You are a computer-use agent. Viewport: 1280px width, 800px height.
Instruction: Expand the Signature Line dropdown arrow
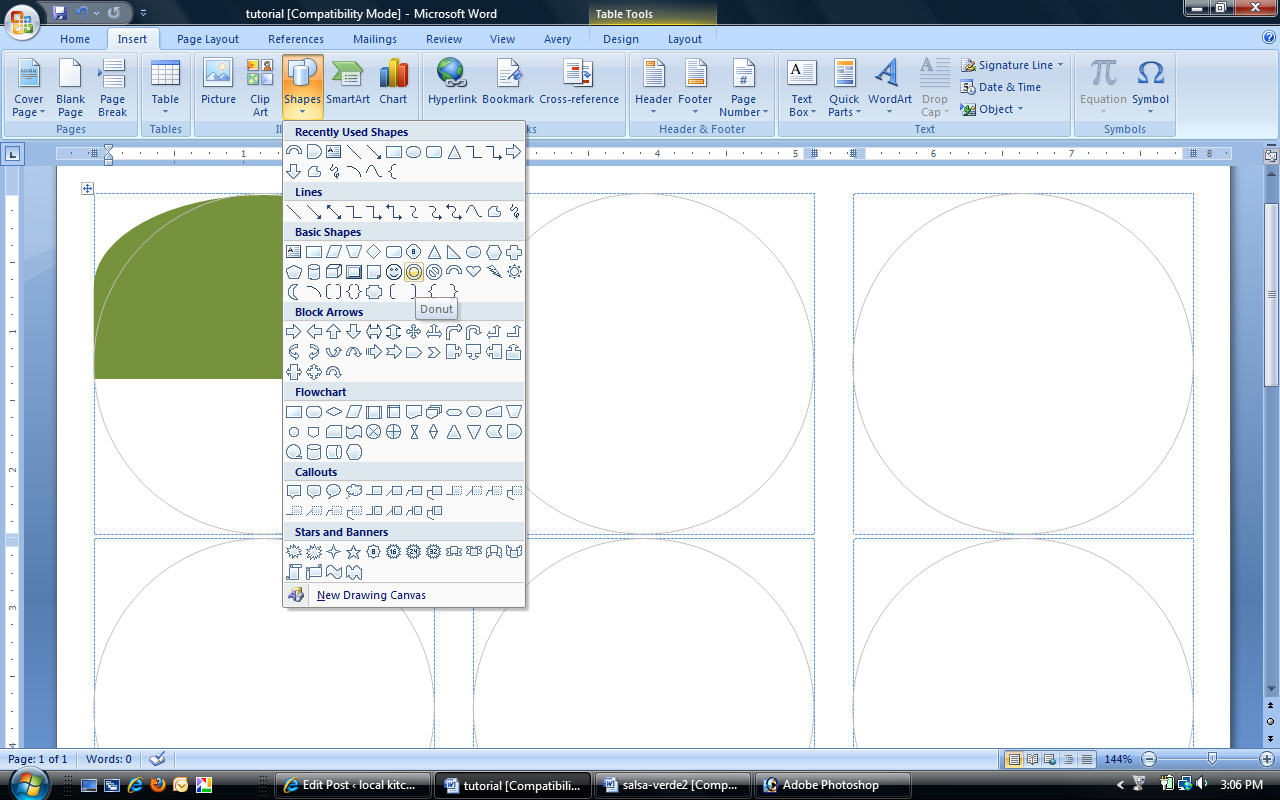coord(1060,65)
